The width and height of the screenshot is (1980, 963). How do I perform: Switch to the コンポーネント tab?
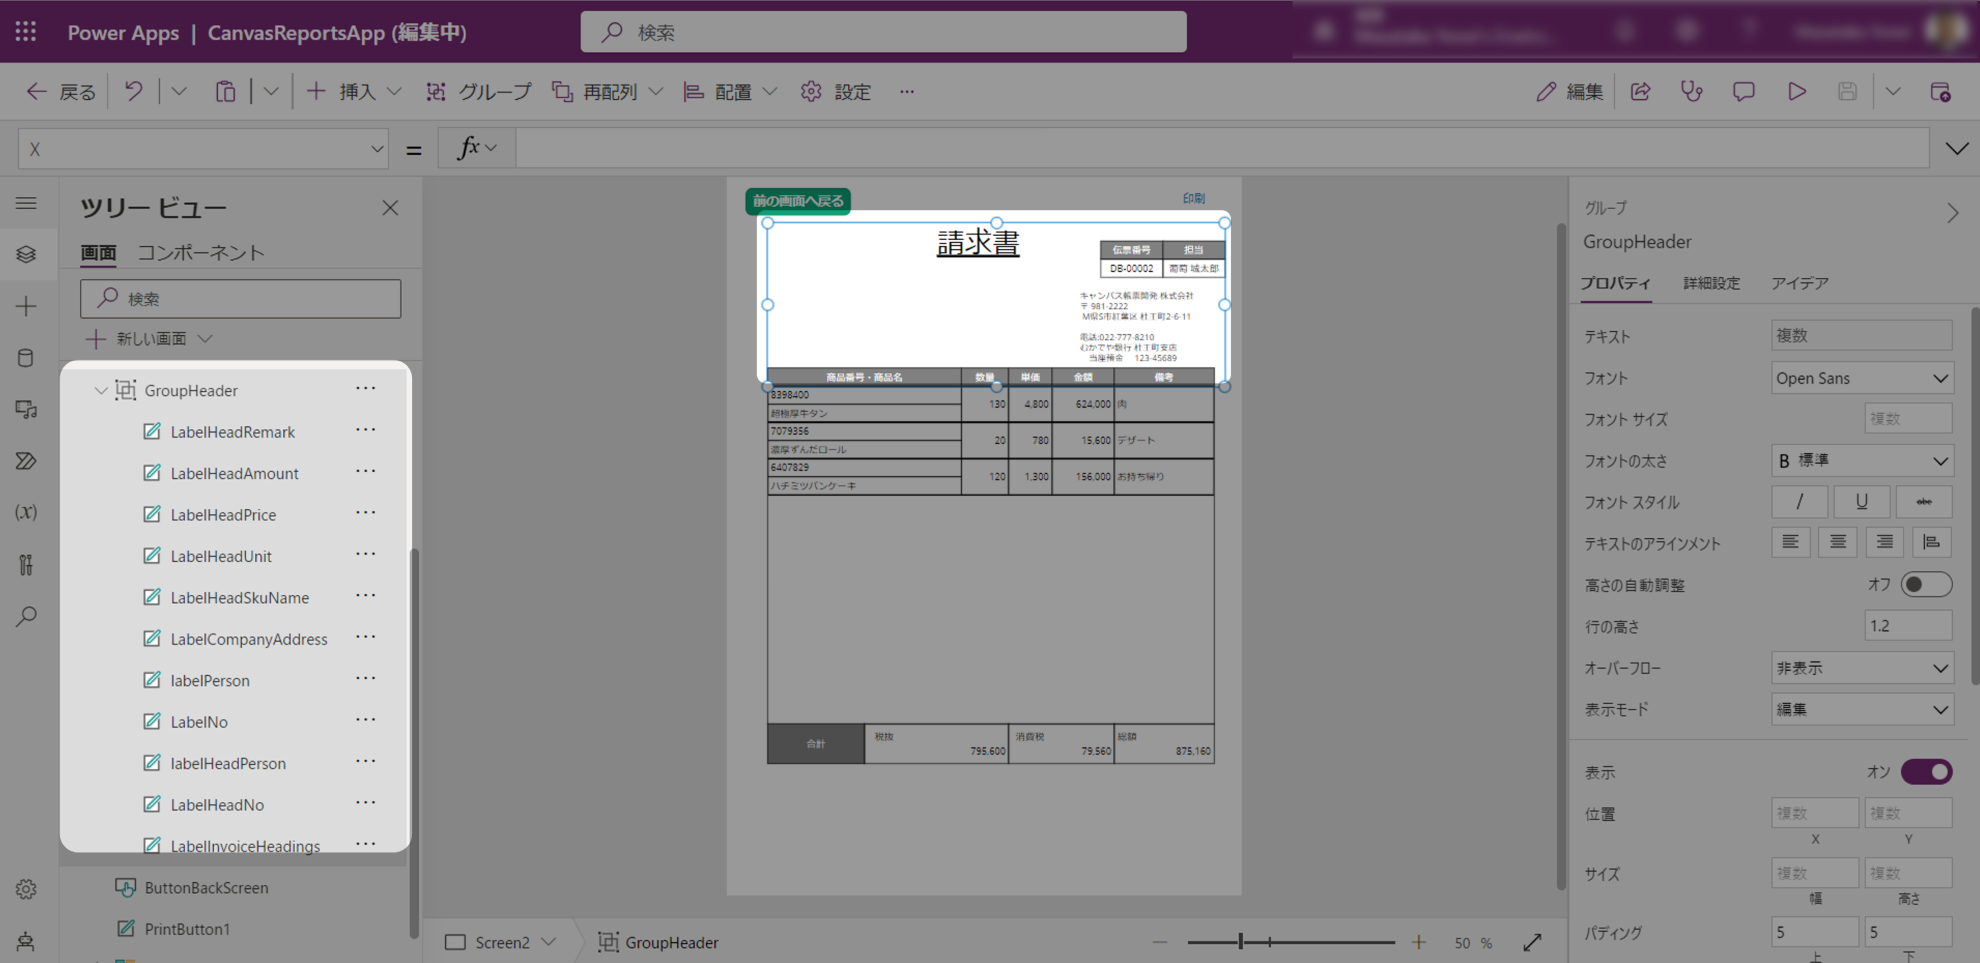pyautogui.click(x=201, y=253)
